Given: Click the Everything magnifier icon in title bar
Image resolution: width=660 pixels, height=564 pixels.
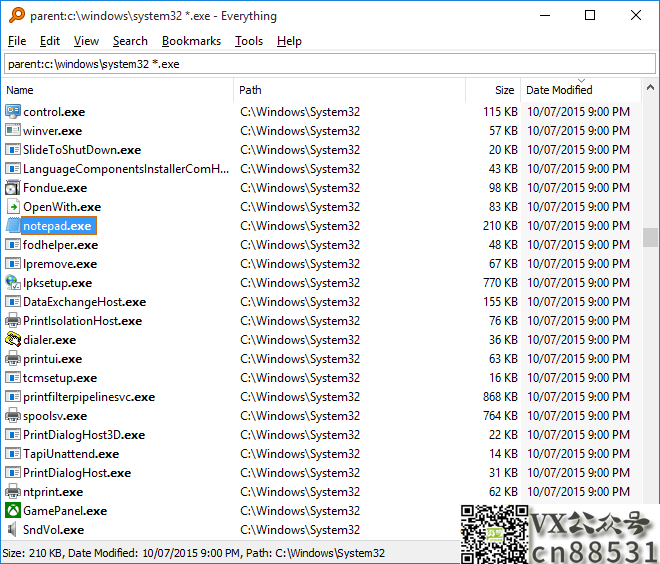Looking at the screenshot, I should click(14, 16).
